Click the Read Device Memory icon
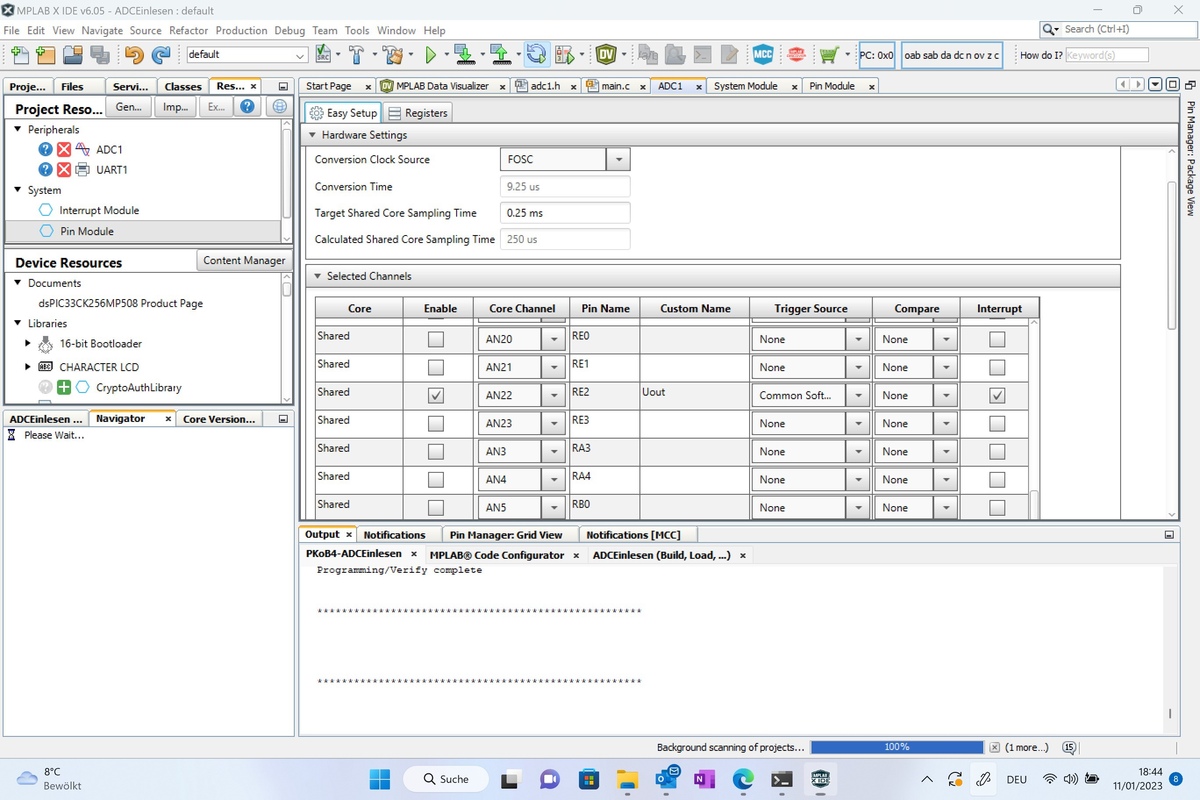The width and height of the screenshot is (1200, 800). click(x=500, y=54)
